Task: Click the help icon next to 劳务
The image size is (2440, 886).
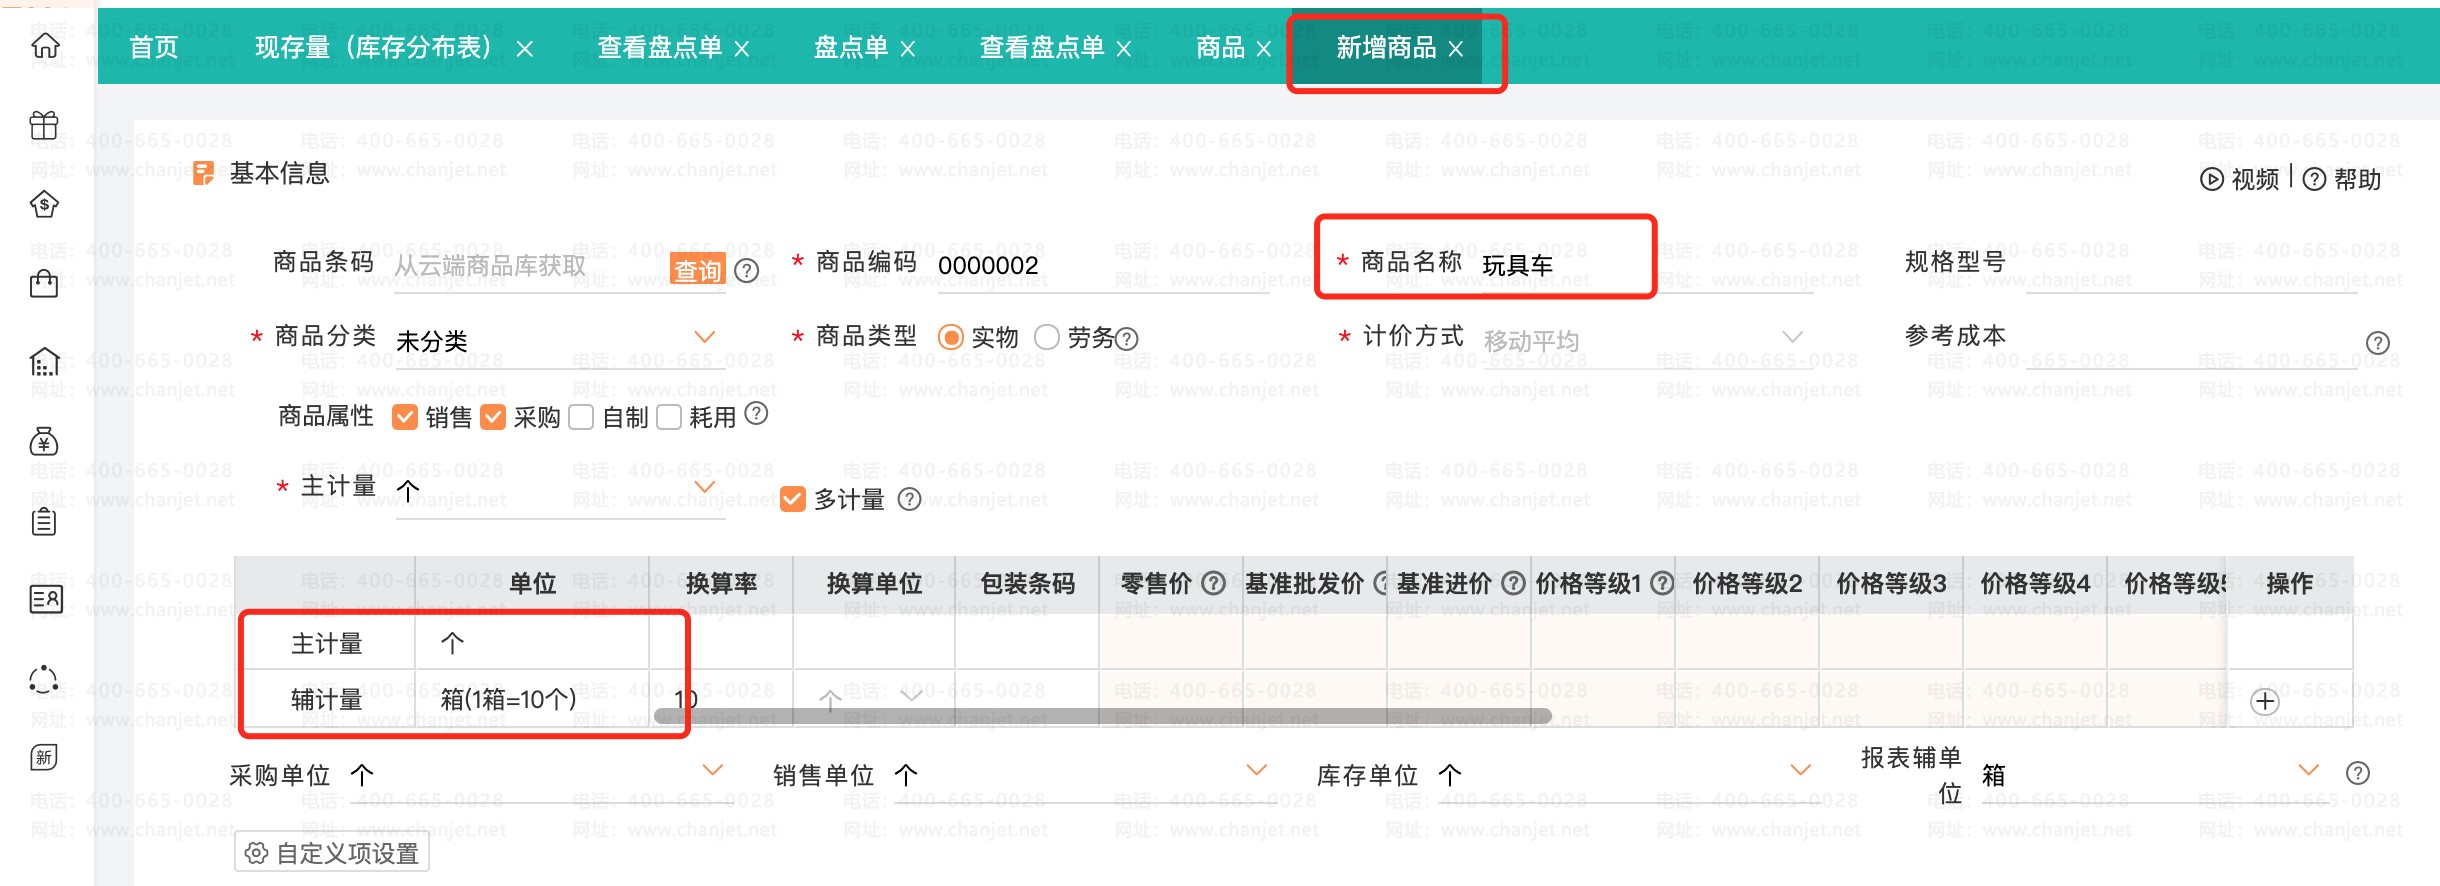Action: click(1127, 339)
